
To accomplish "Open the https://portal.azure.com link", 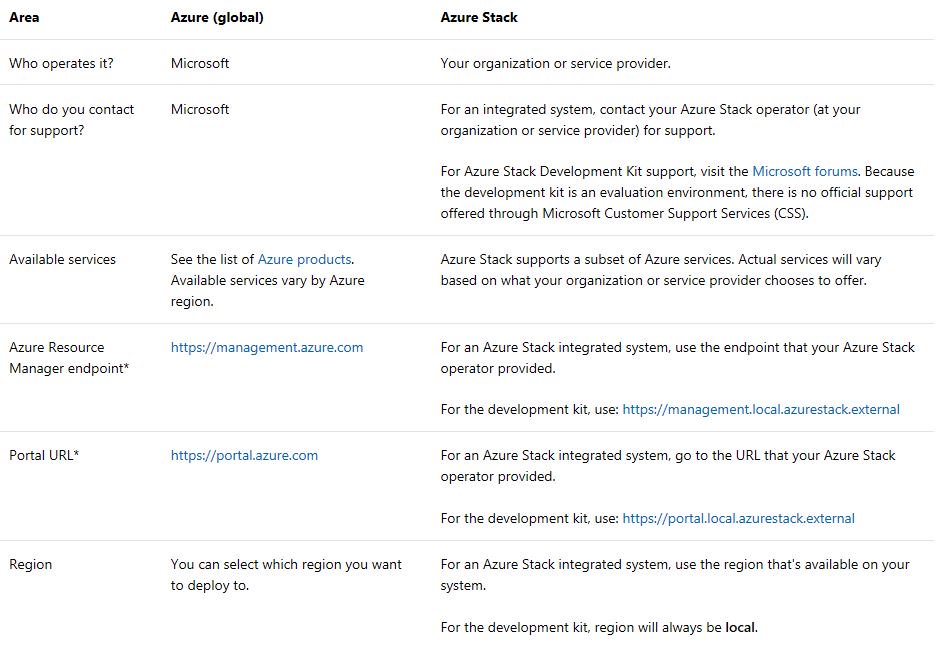I will 244,456.
